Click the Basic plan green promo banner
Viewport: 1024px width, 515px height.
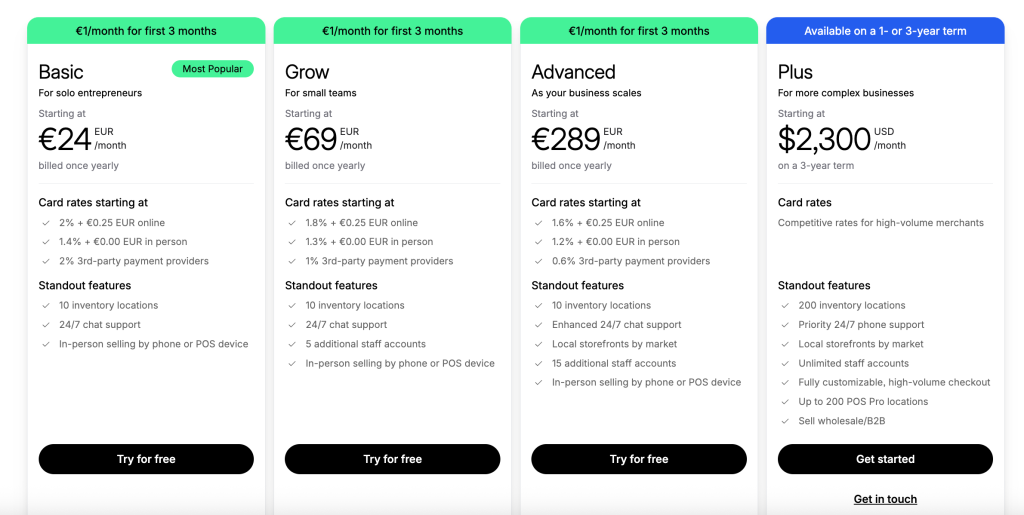[146, 31]
